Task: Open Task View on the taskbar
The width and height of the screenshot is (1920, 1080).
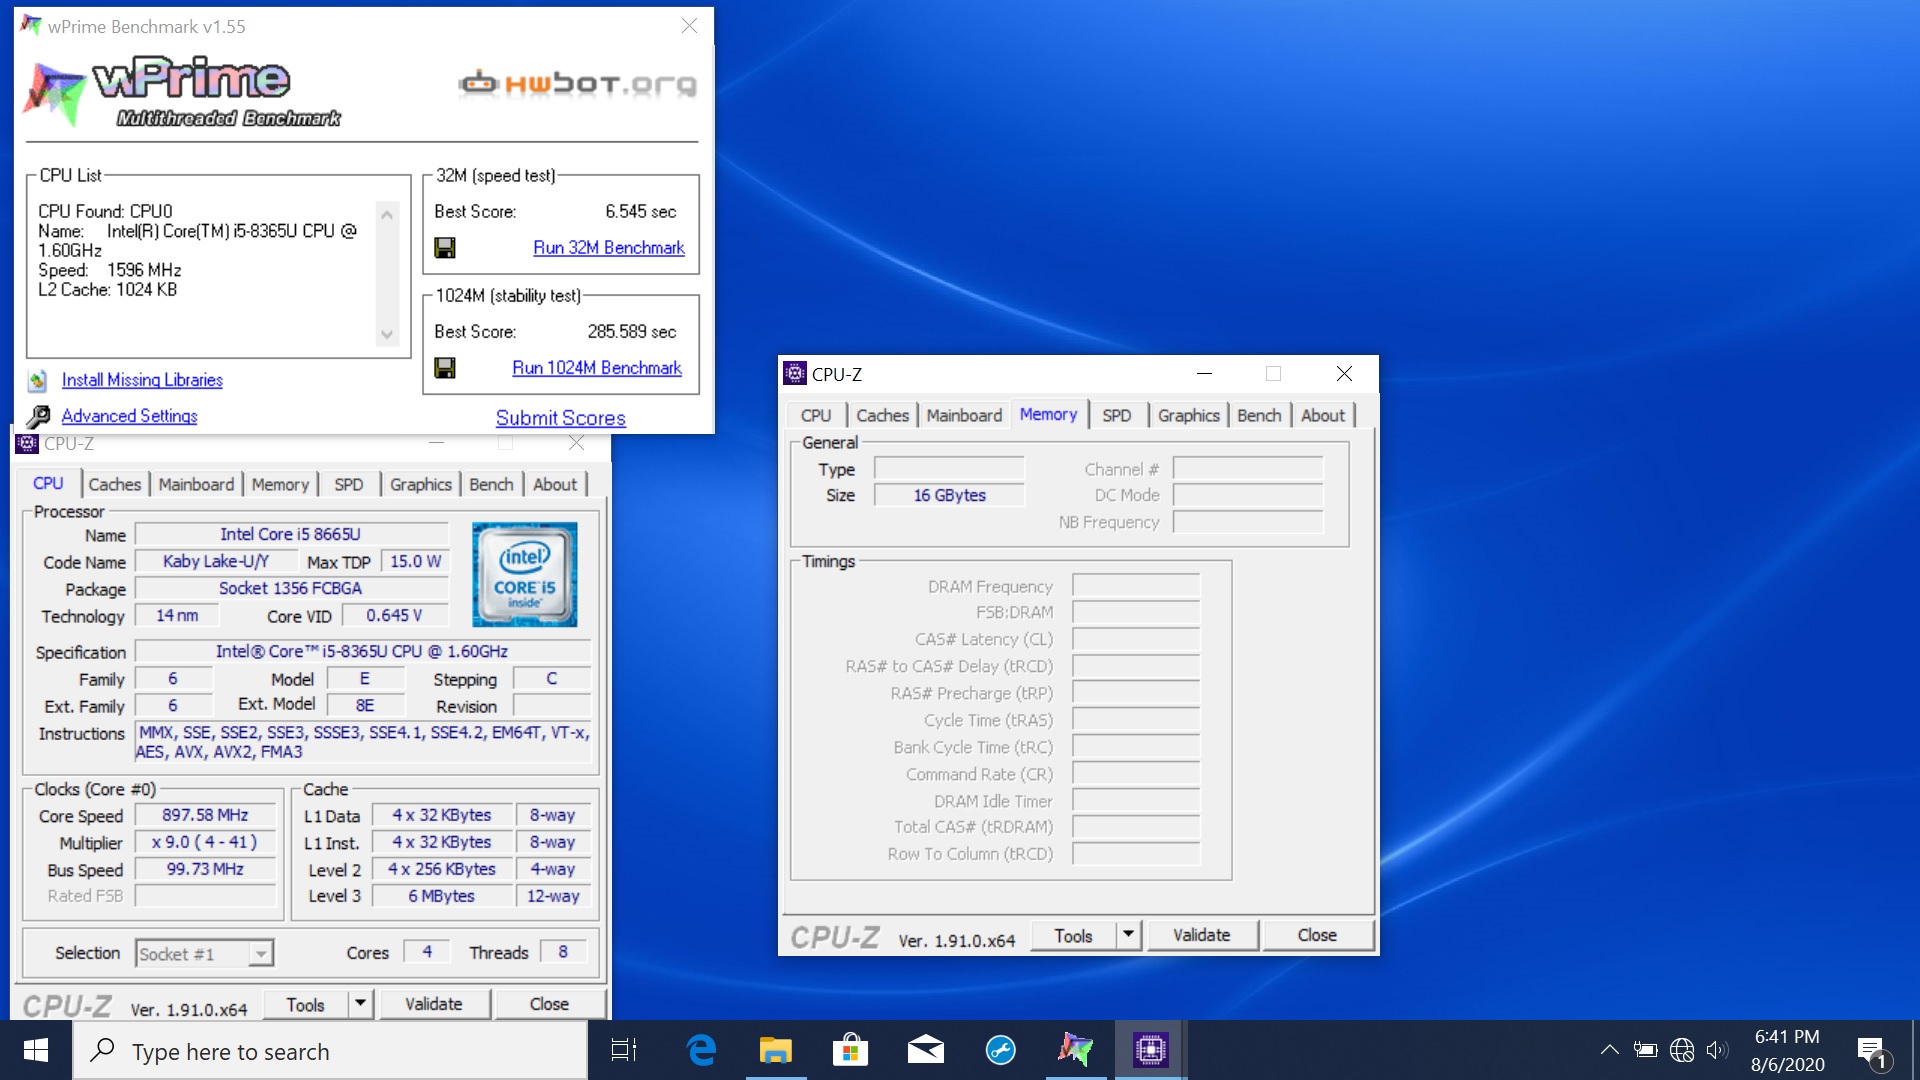Action: coord(624,1050)
